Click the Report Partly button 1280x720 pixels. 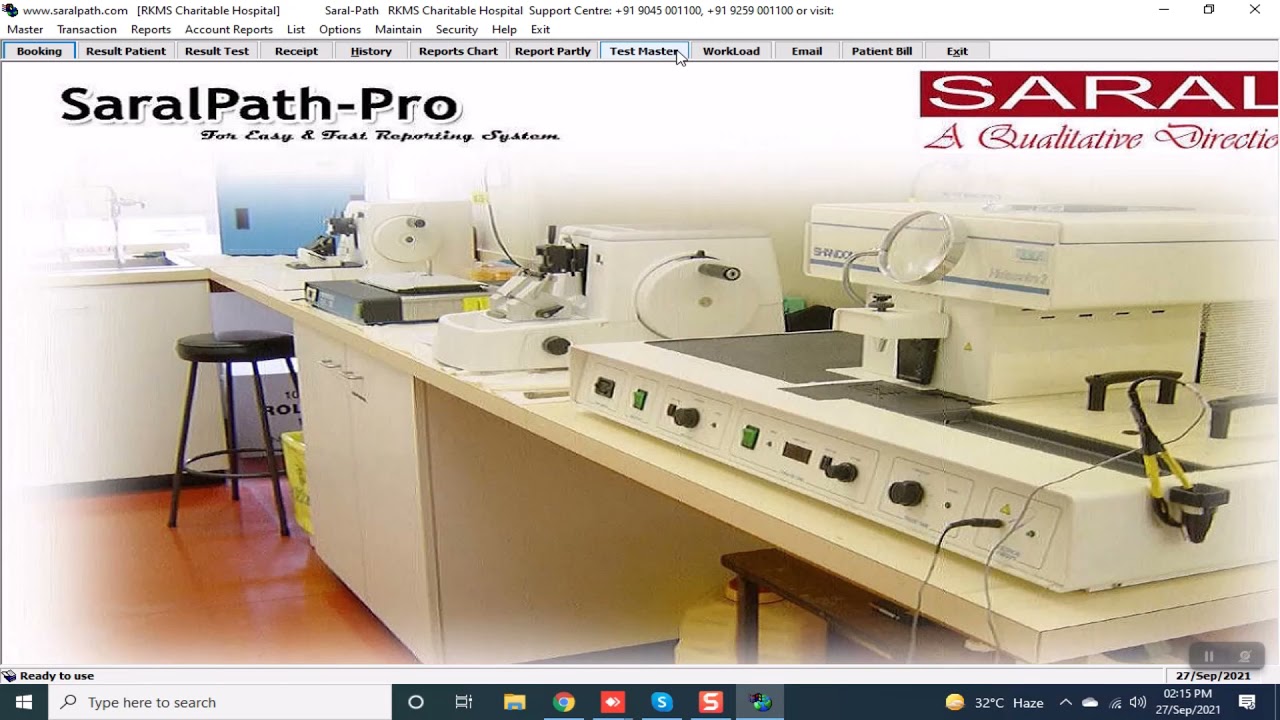tap(553, 51)
